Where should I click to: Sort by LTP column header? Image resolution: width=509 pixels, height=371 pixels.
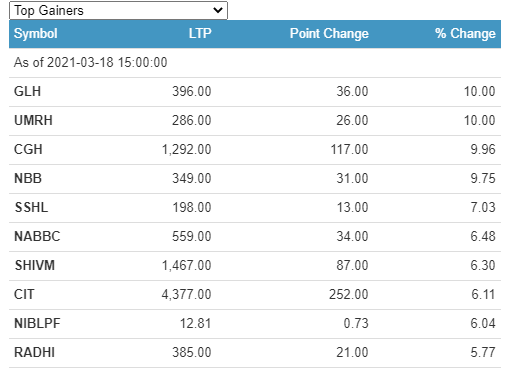pyautogui.click(x=200, y=34)
